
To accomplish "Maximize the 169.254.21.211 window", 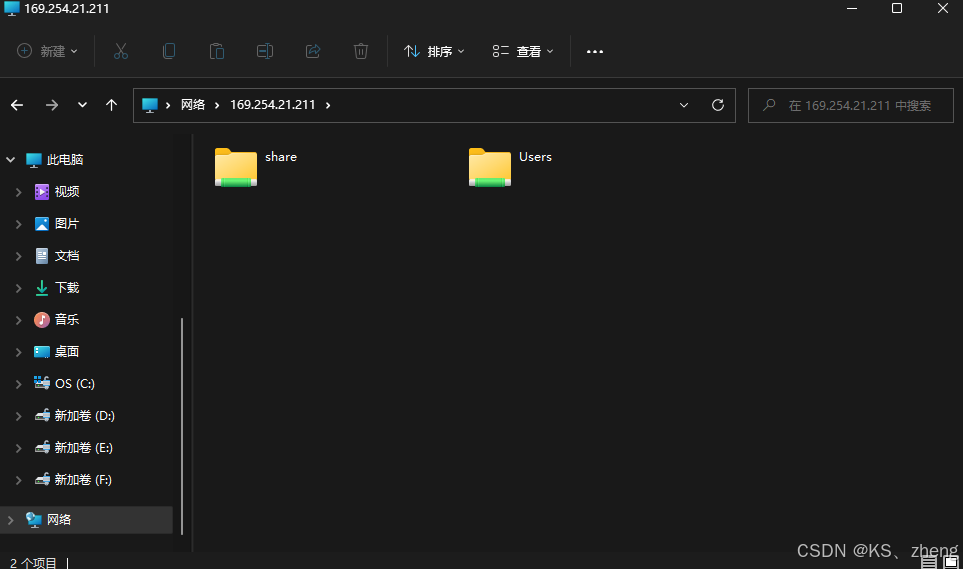I will [x=897, y=9].
